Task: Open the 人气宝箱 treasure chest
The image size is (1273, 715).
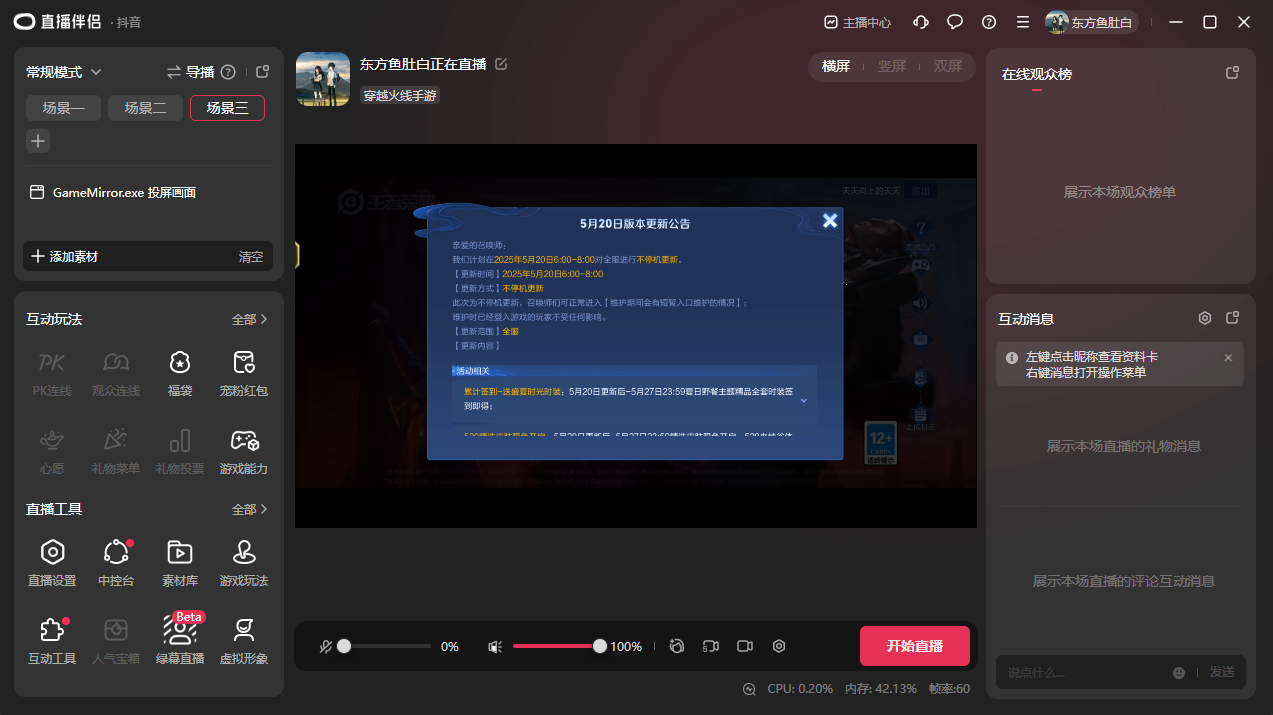Action: [x=116, y=640]
